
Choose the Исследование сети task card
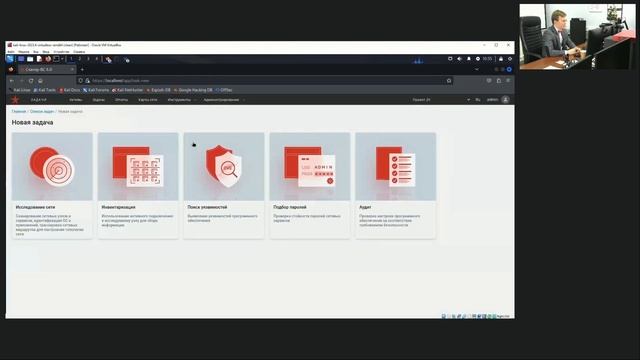[52, 186]
